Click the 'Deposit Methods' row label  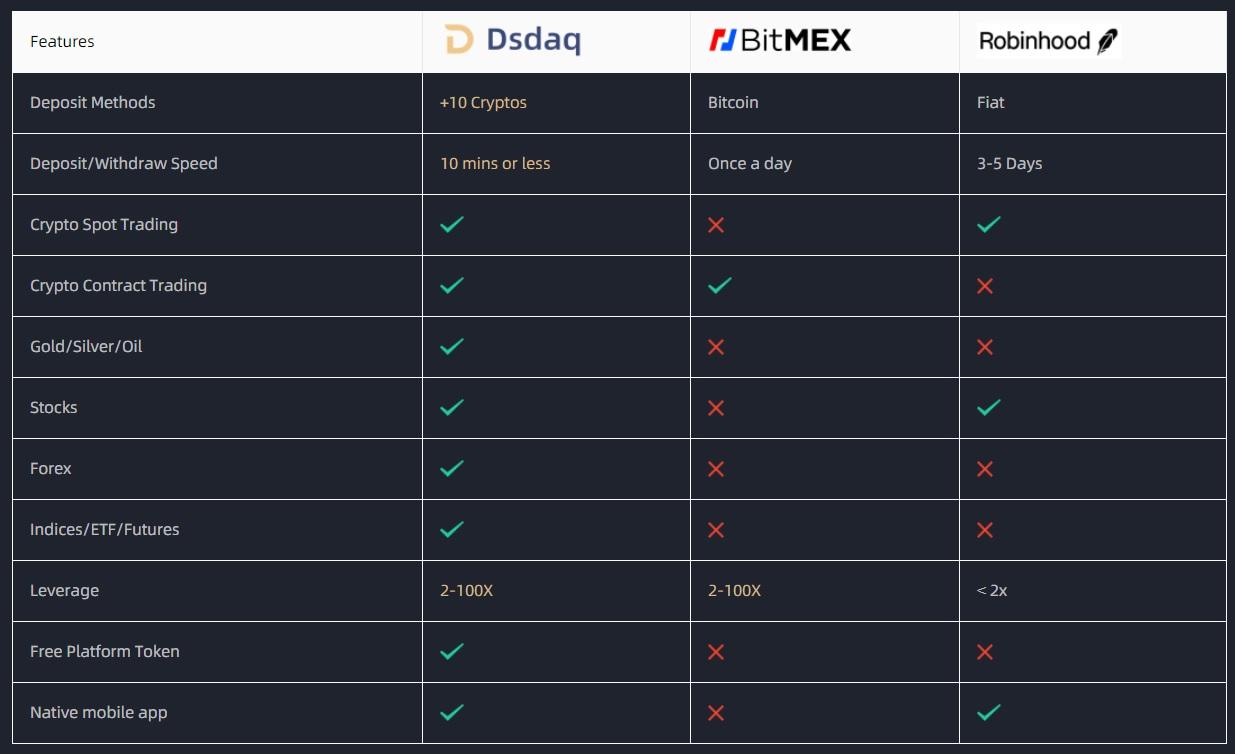click(x=93, y=102)
